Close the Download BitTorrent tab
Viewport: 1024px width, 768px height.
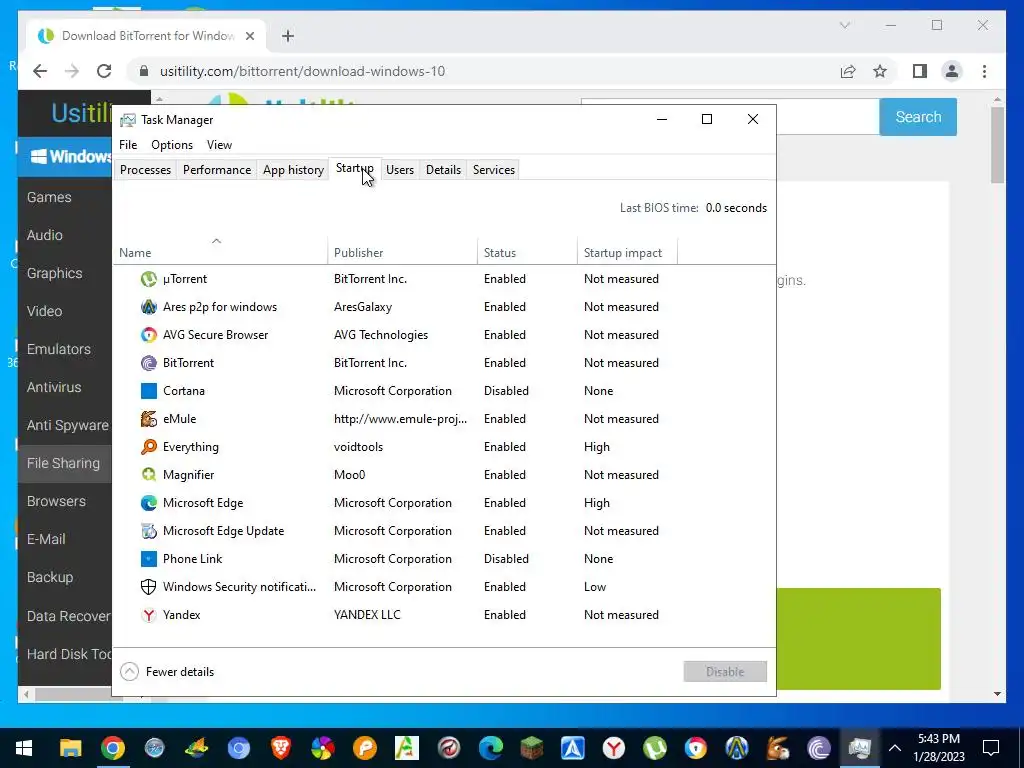coord(249,36)
